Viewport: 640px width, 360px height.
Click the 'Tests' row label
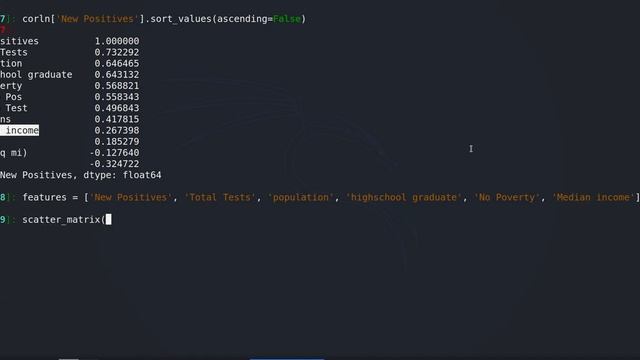point(14,52)
